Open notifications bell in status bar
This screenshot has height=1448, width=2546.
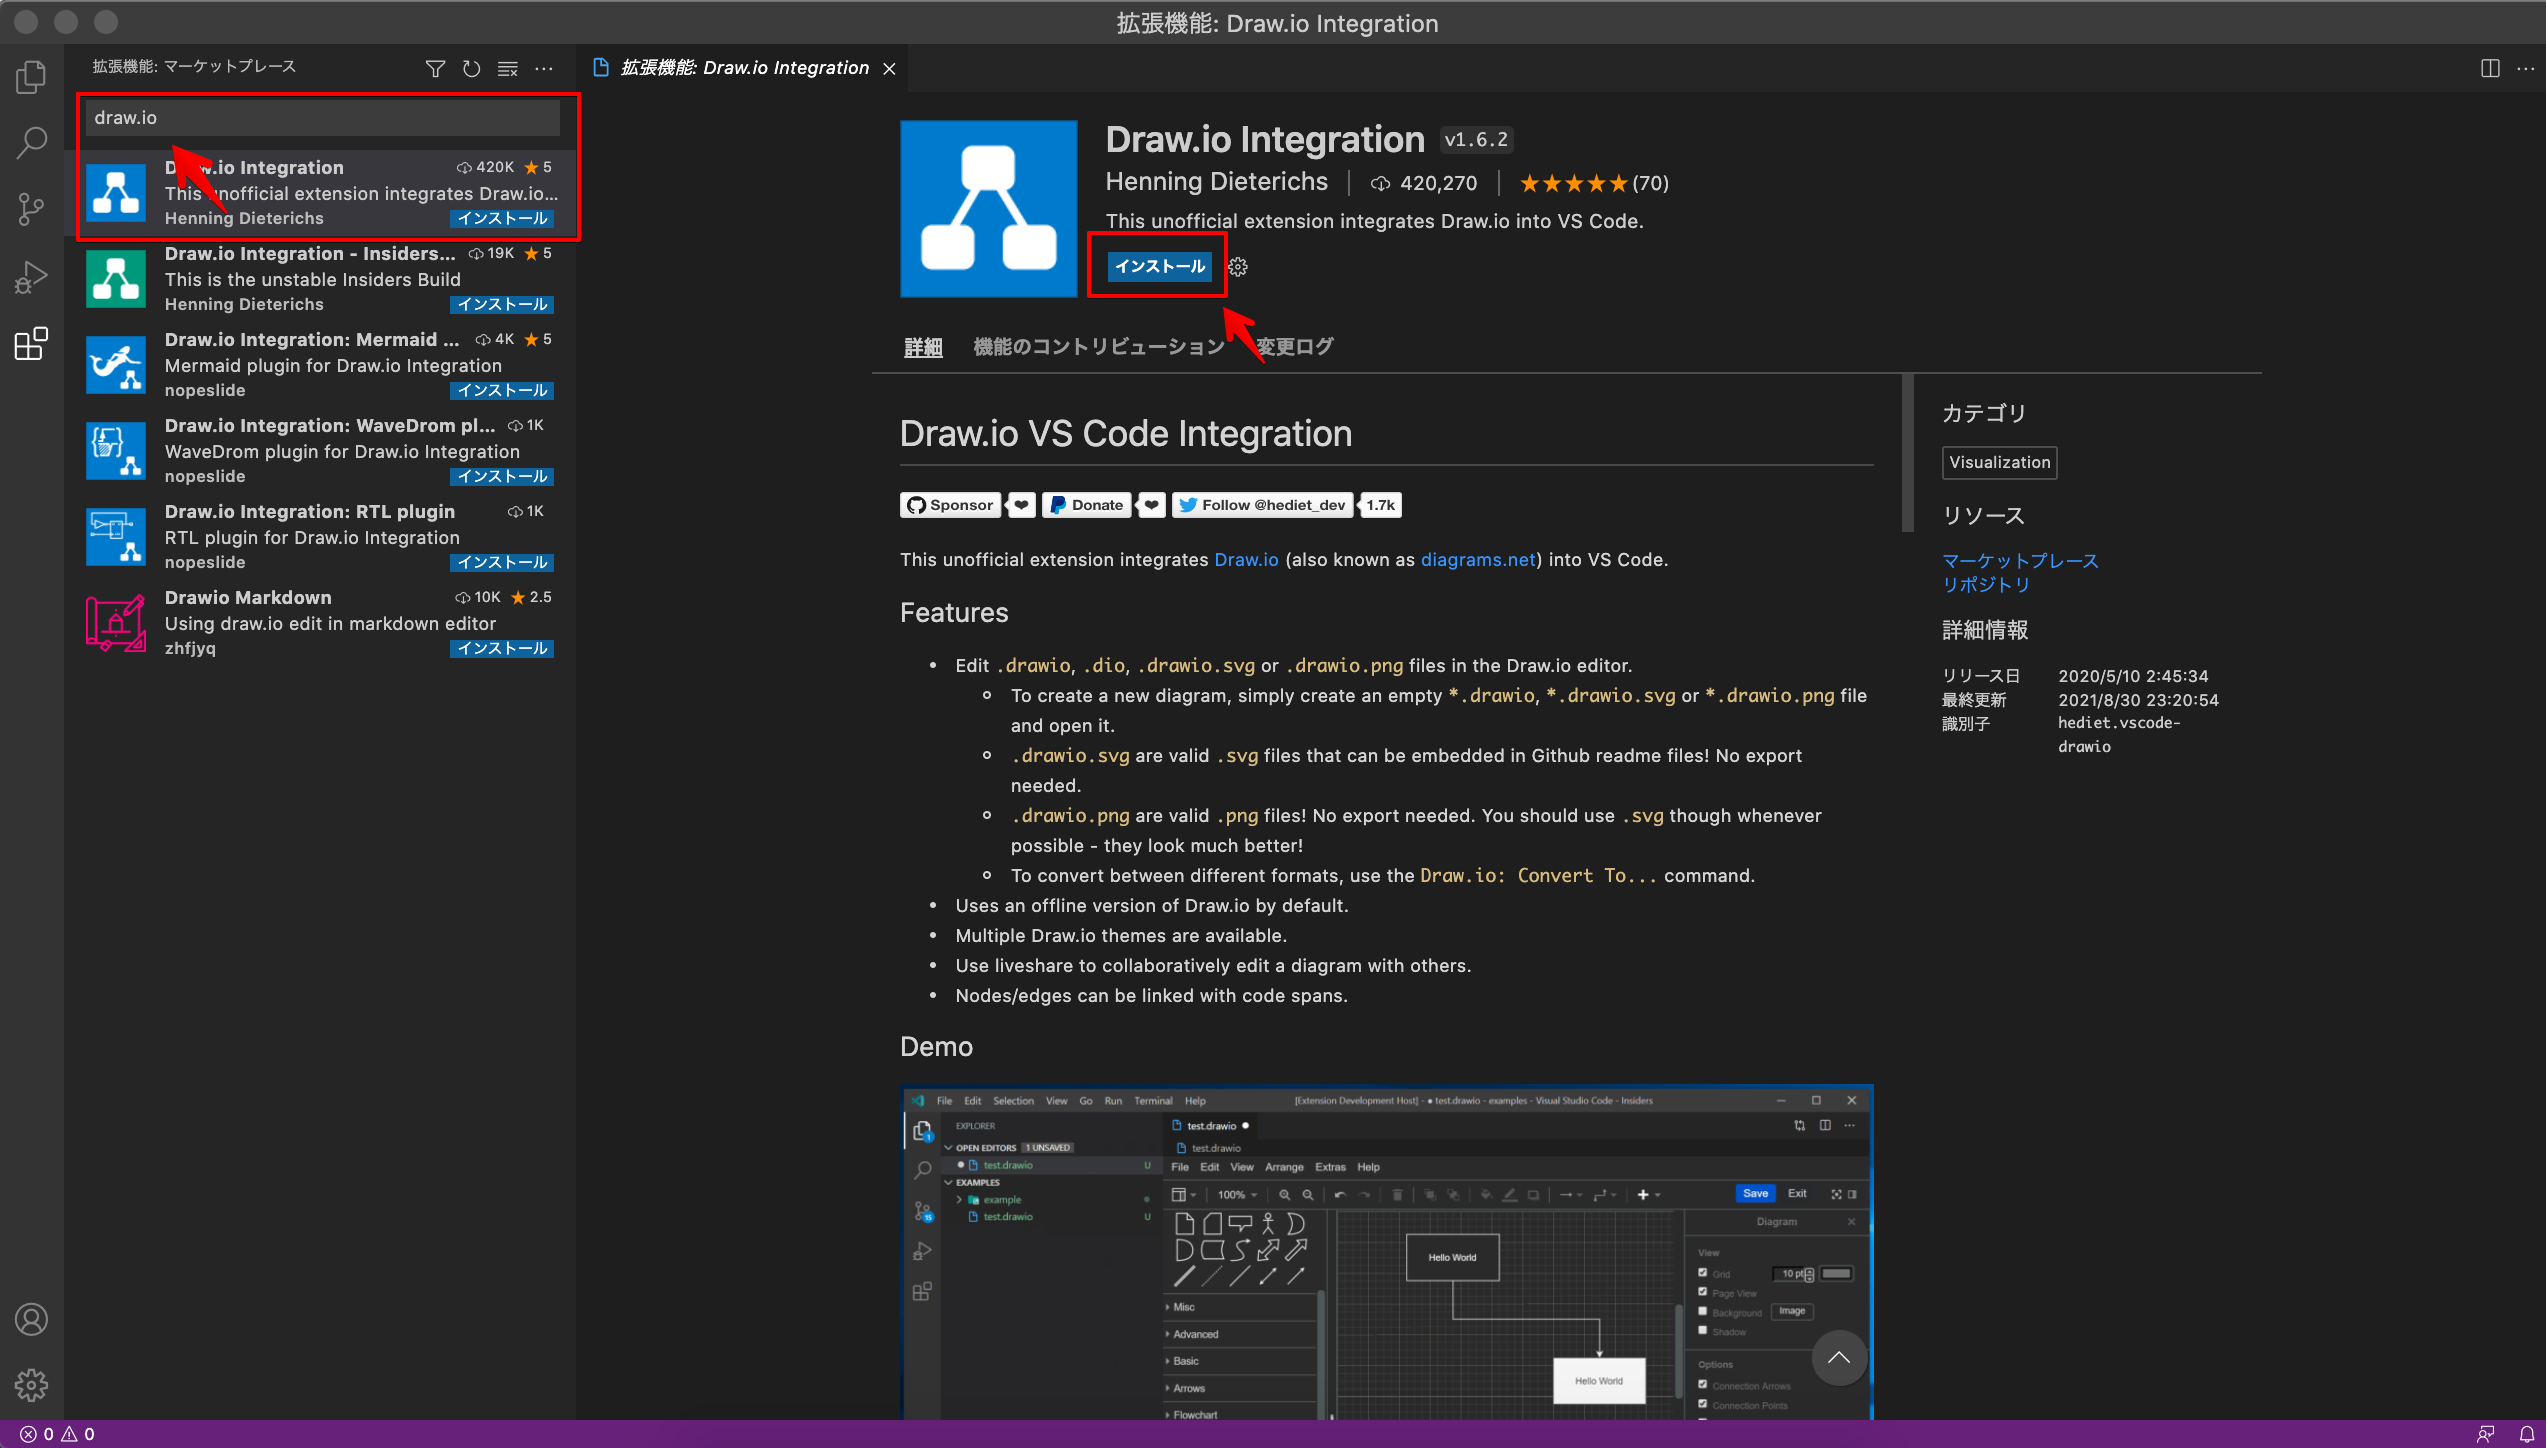(x=2526, y=1434)
